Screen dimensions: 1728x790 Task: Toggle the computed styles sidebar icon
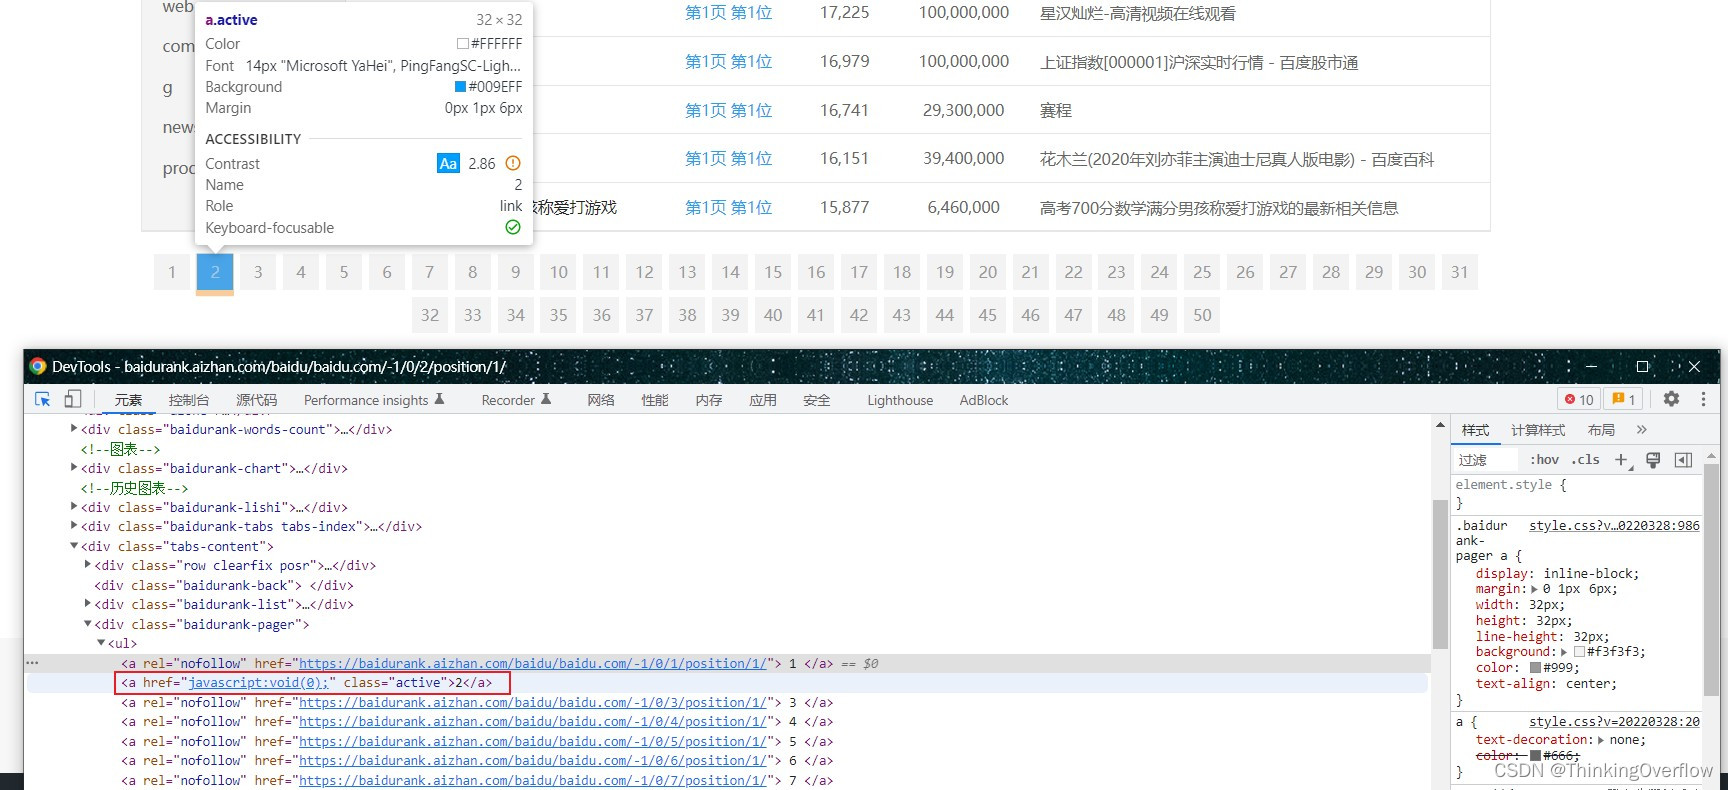[x=1684, y=460]
